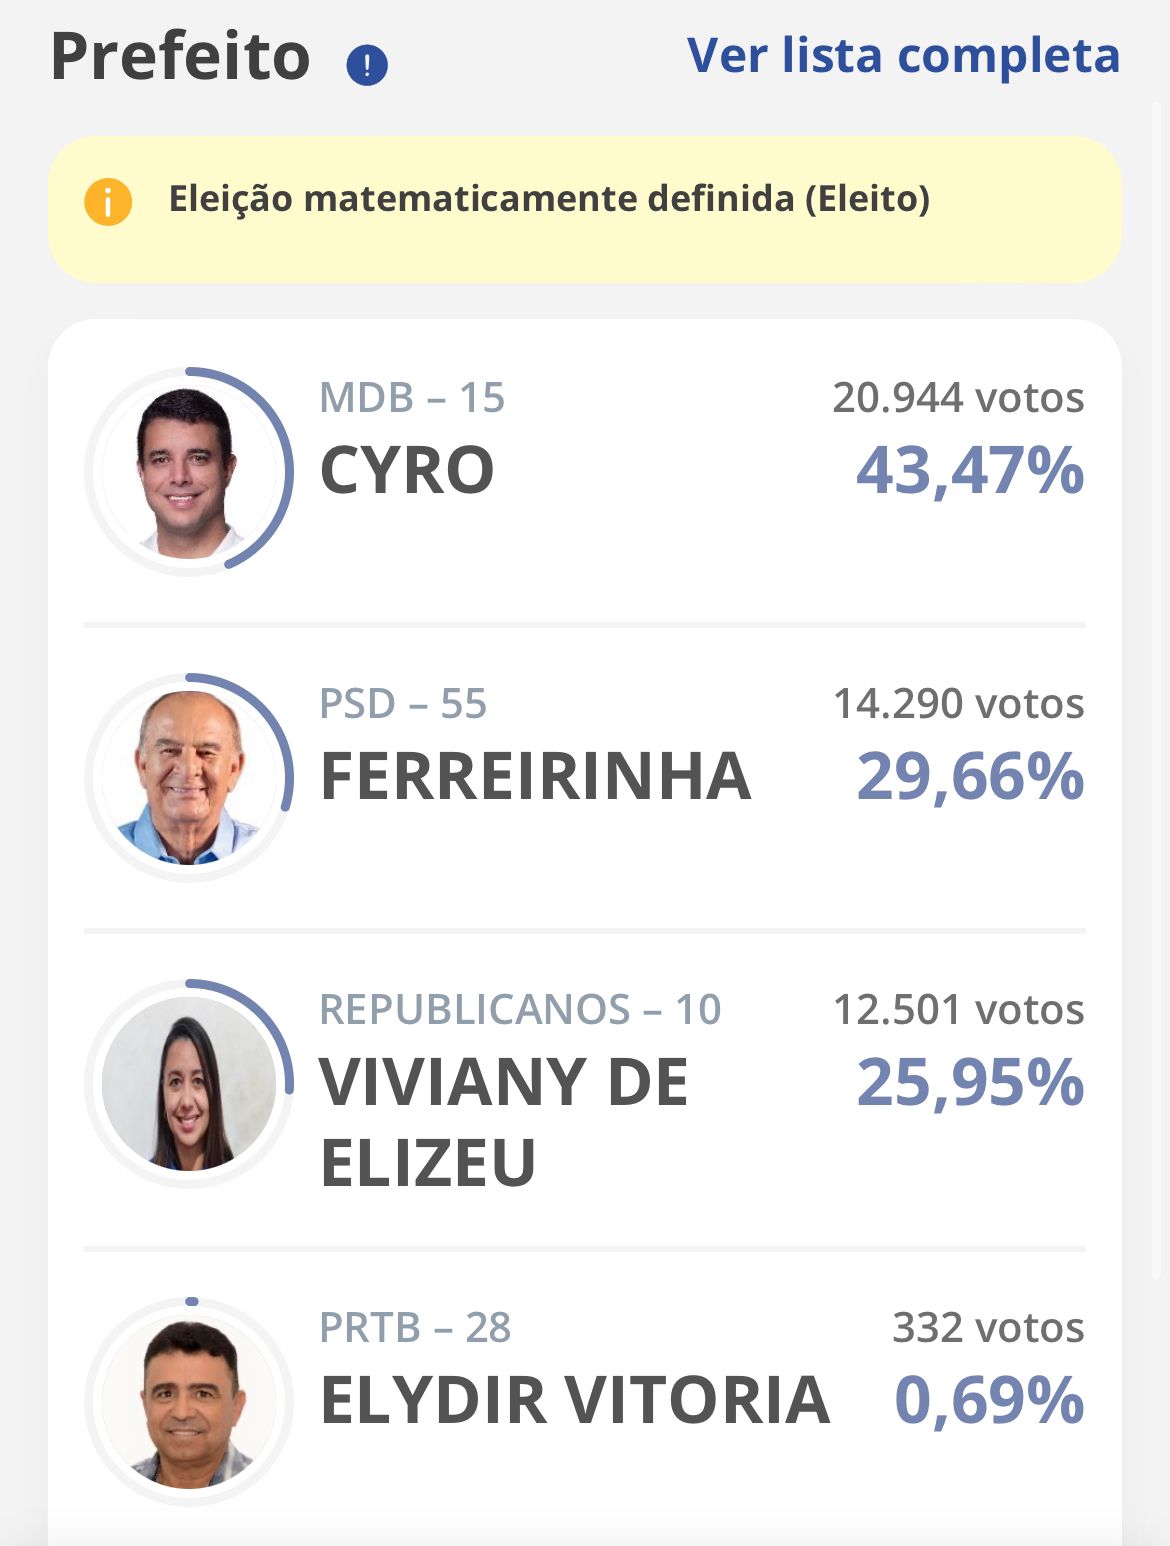
Task: Click the blue info icon beside Prefeito
Action: click(x=367, y=66)
